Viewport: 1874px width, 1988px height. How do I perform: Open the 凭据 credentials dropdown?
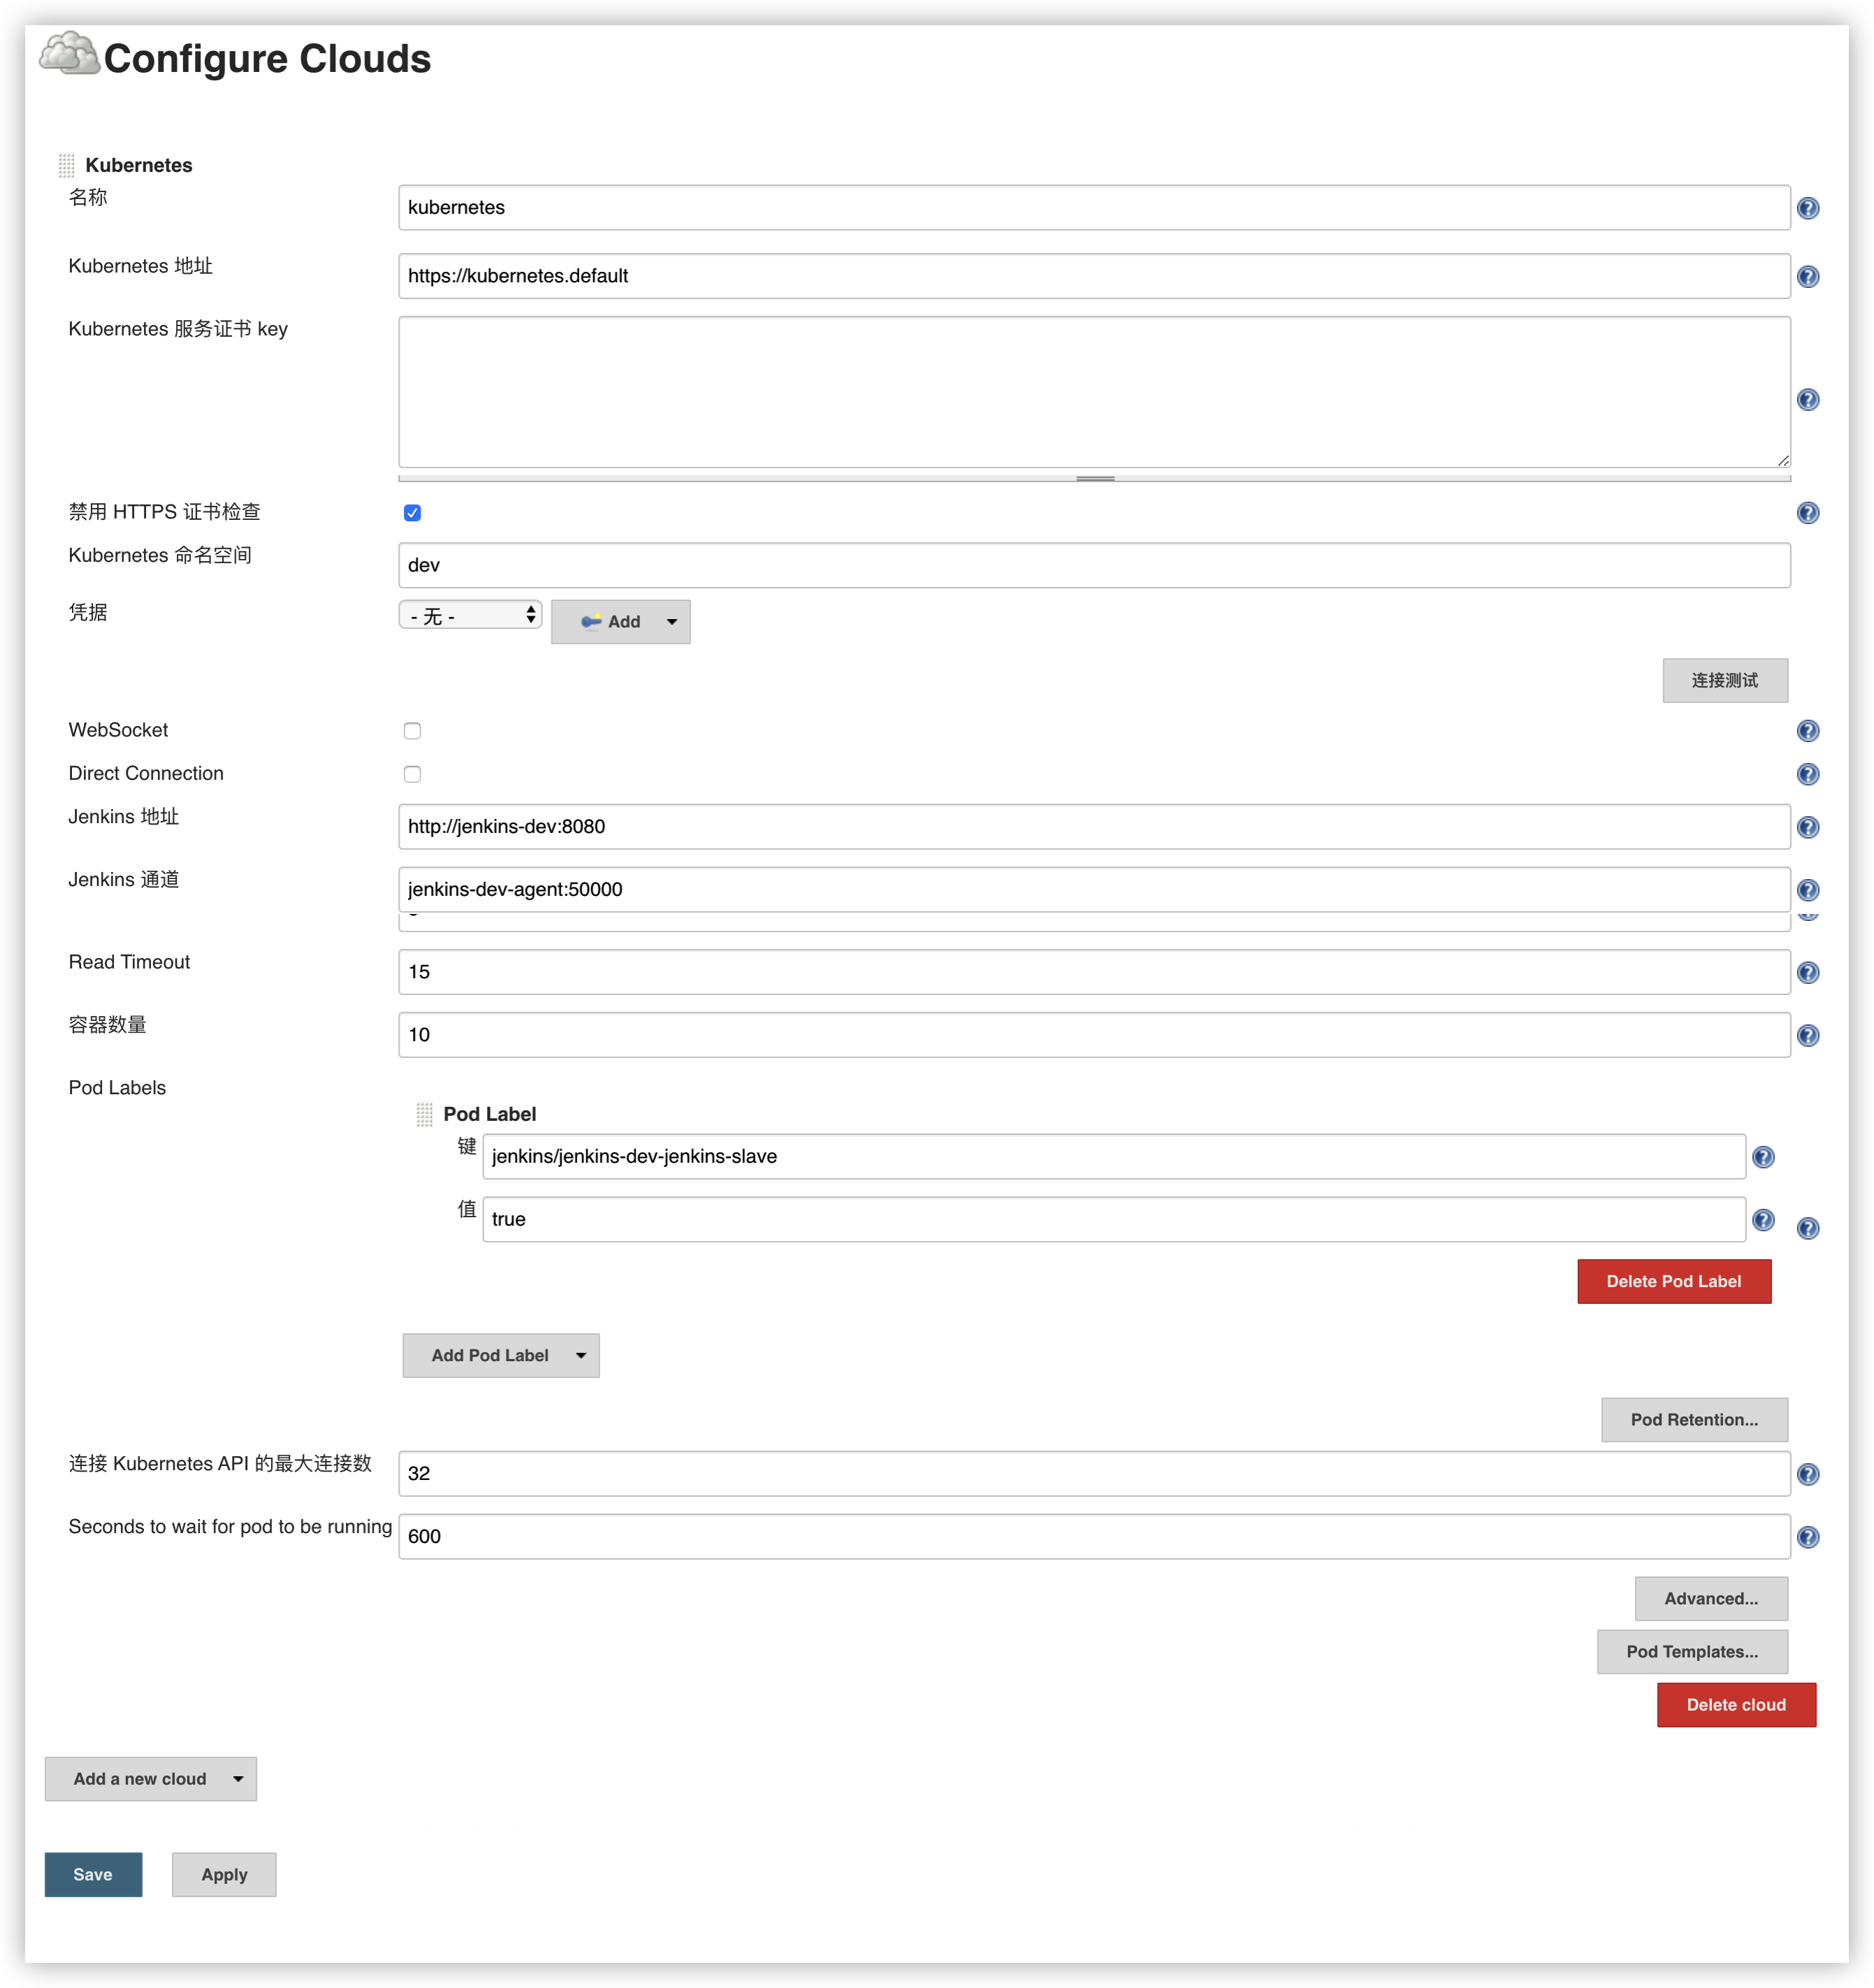(x=470, y=615)
